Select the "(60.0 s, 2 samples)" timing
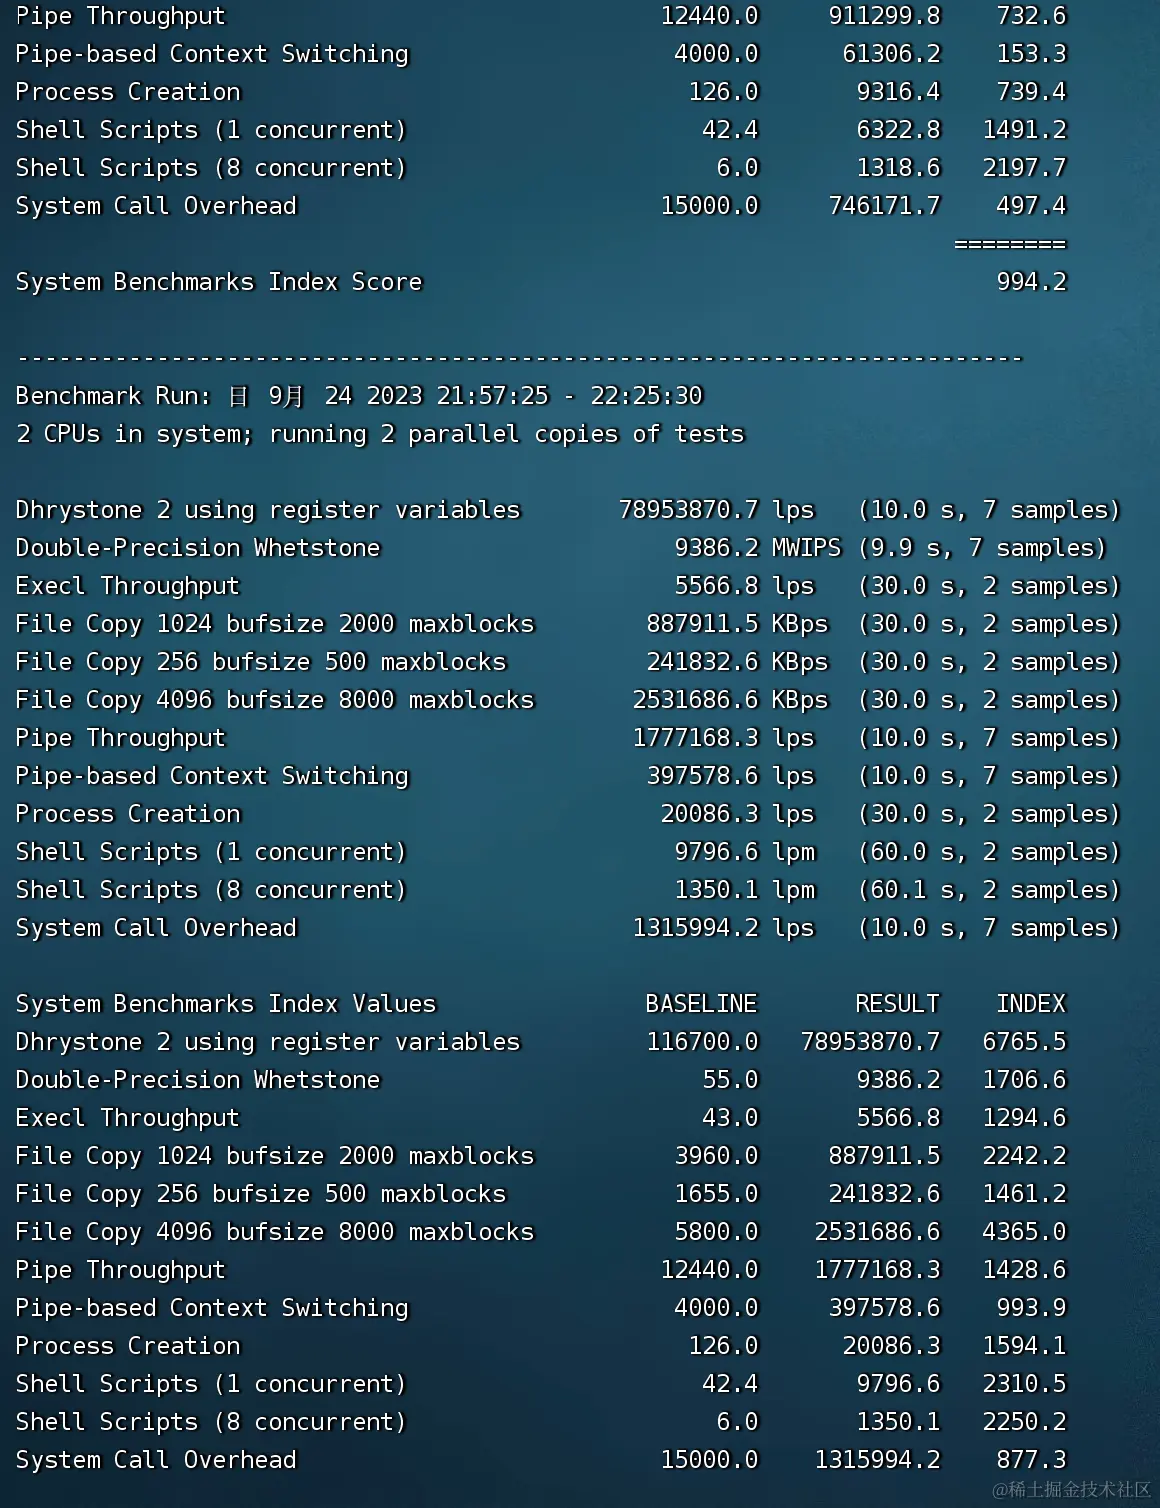Image resolution: width=1160 pixels, height=1508 pixels. point(989,852)
